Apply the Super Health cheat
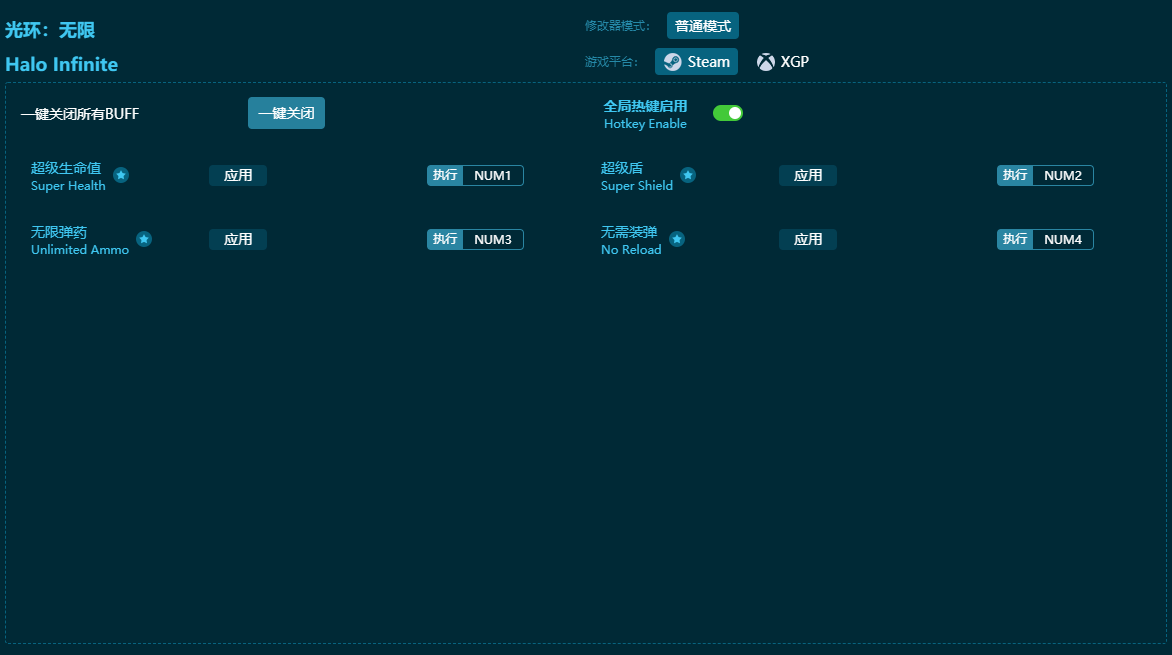The height and width of the screenshot is (655, 1172). click(x=238, y=176)
